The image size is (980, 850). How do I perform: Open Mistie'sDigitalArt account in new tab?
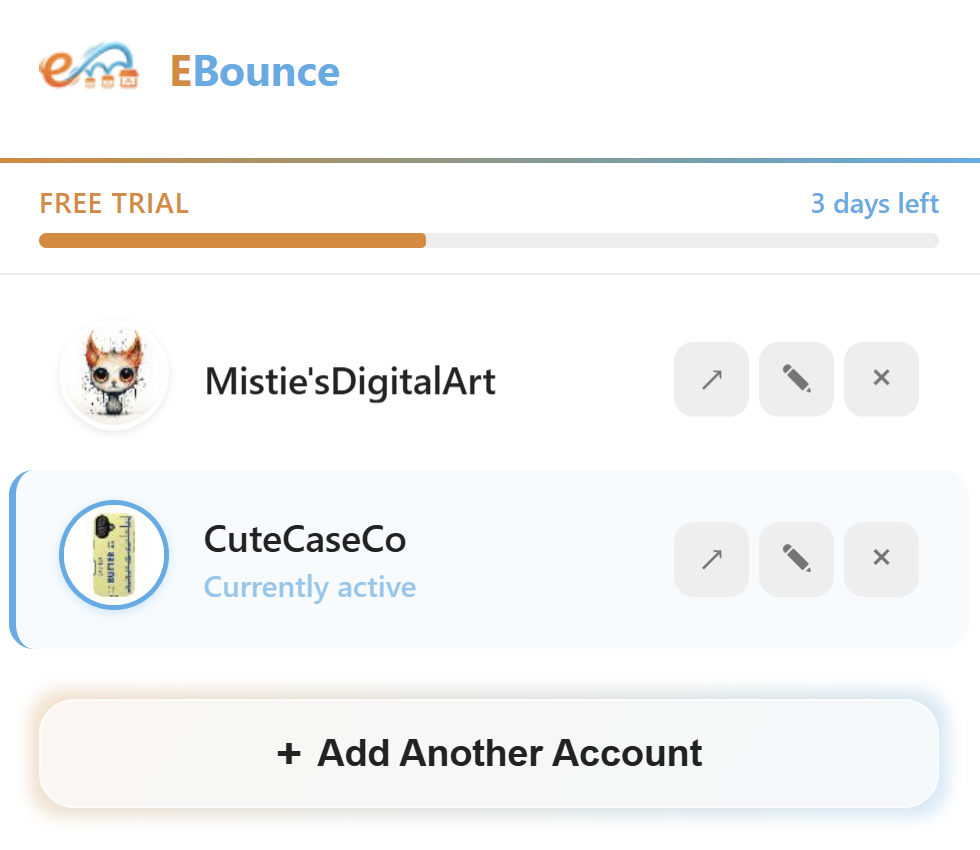click(711, 379)
